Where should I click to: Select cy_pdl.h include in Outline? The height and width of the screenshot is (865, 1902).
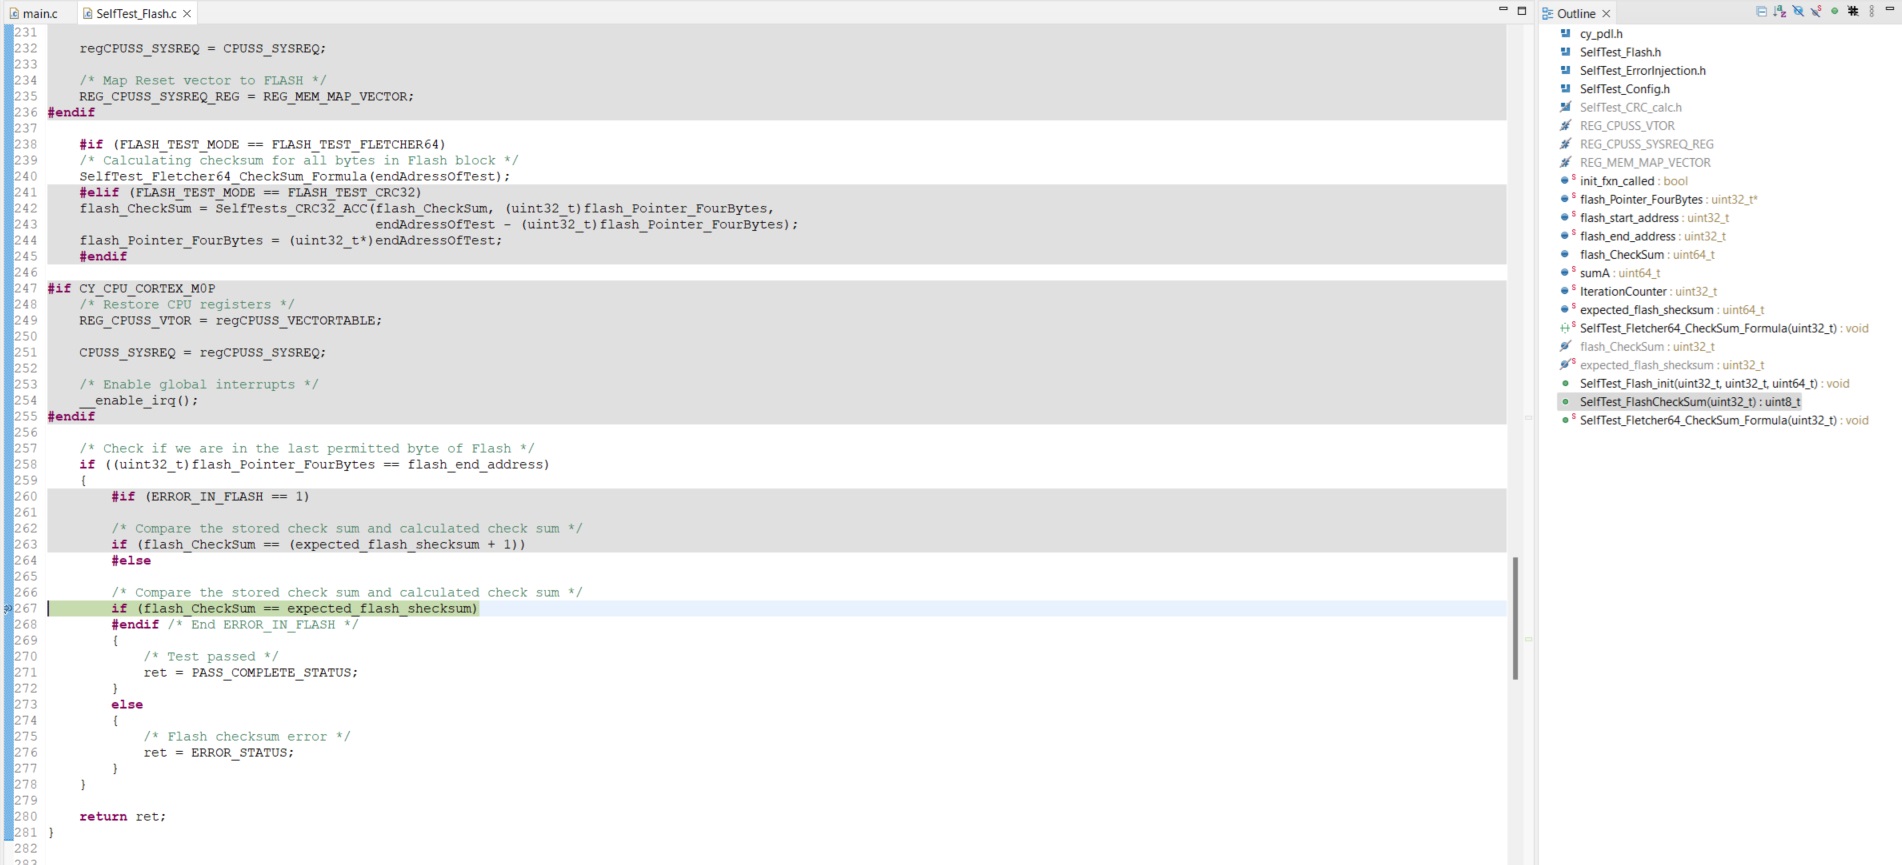coord(1601,34)
